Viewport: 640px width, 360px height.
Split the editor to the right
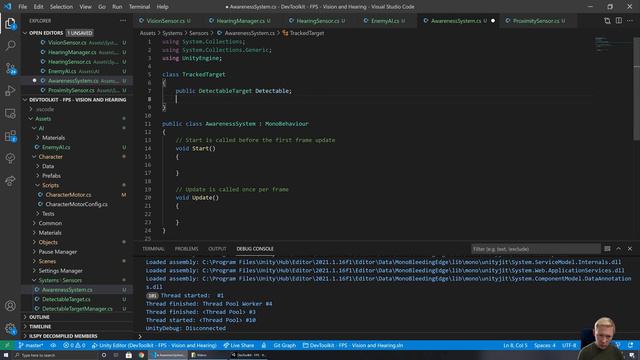click(x=619, y=20)
